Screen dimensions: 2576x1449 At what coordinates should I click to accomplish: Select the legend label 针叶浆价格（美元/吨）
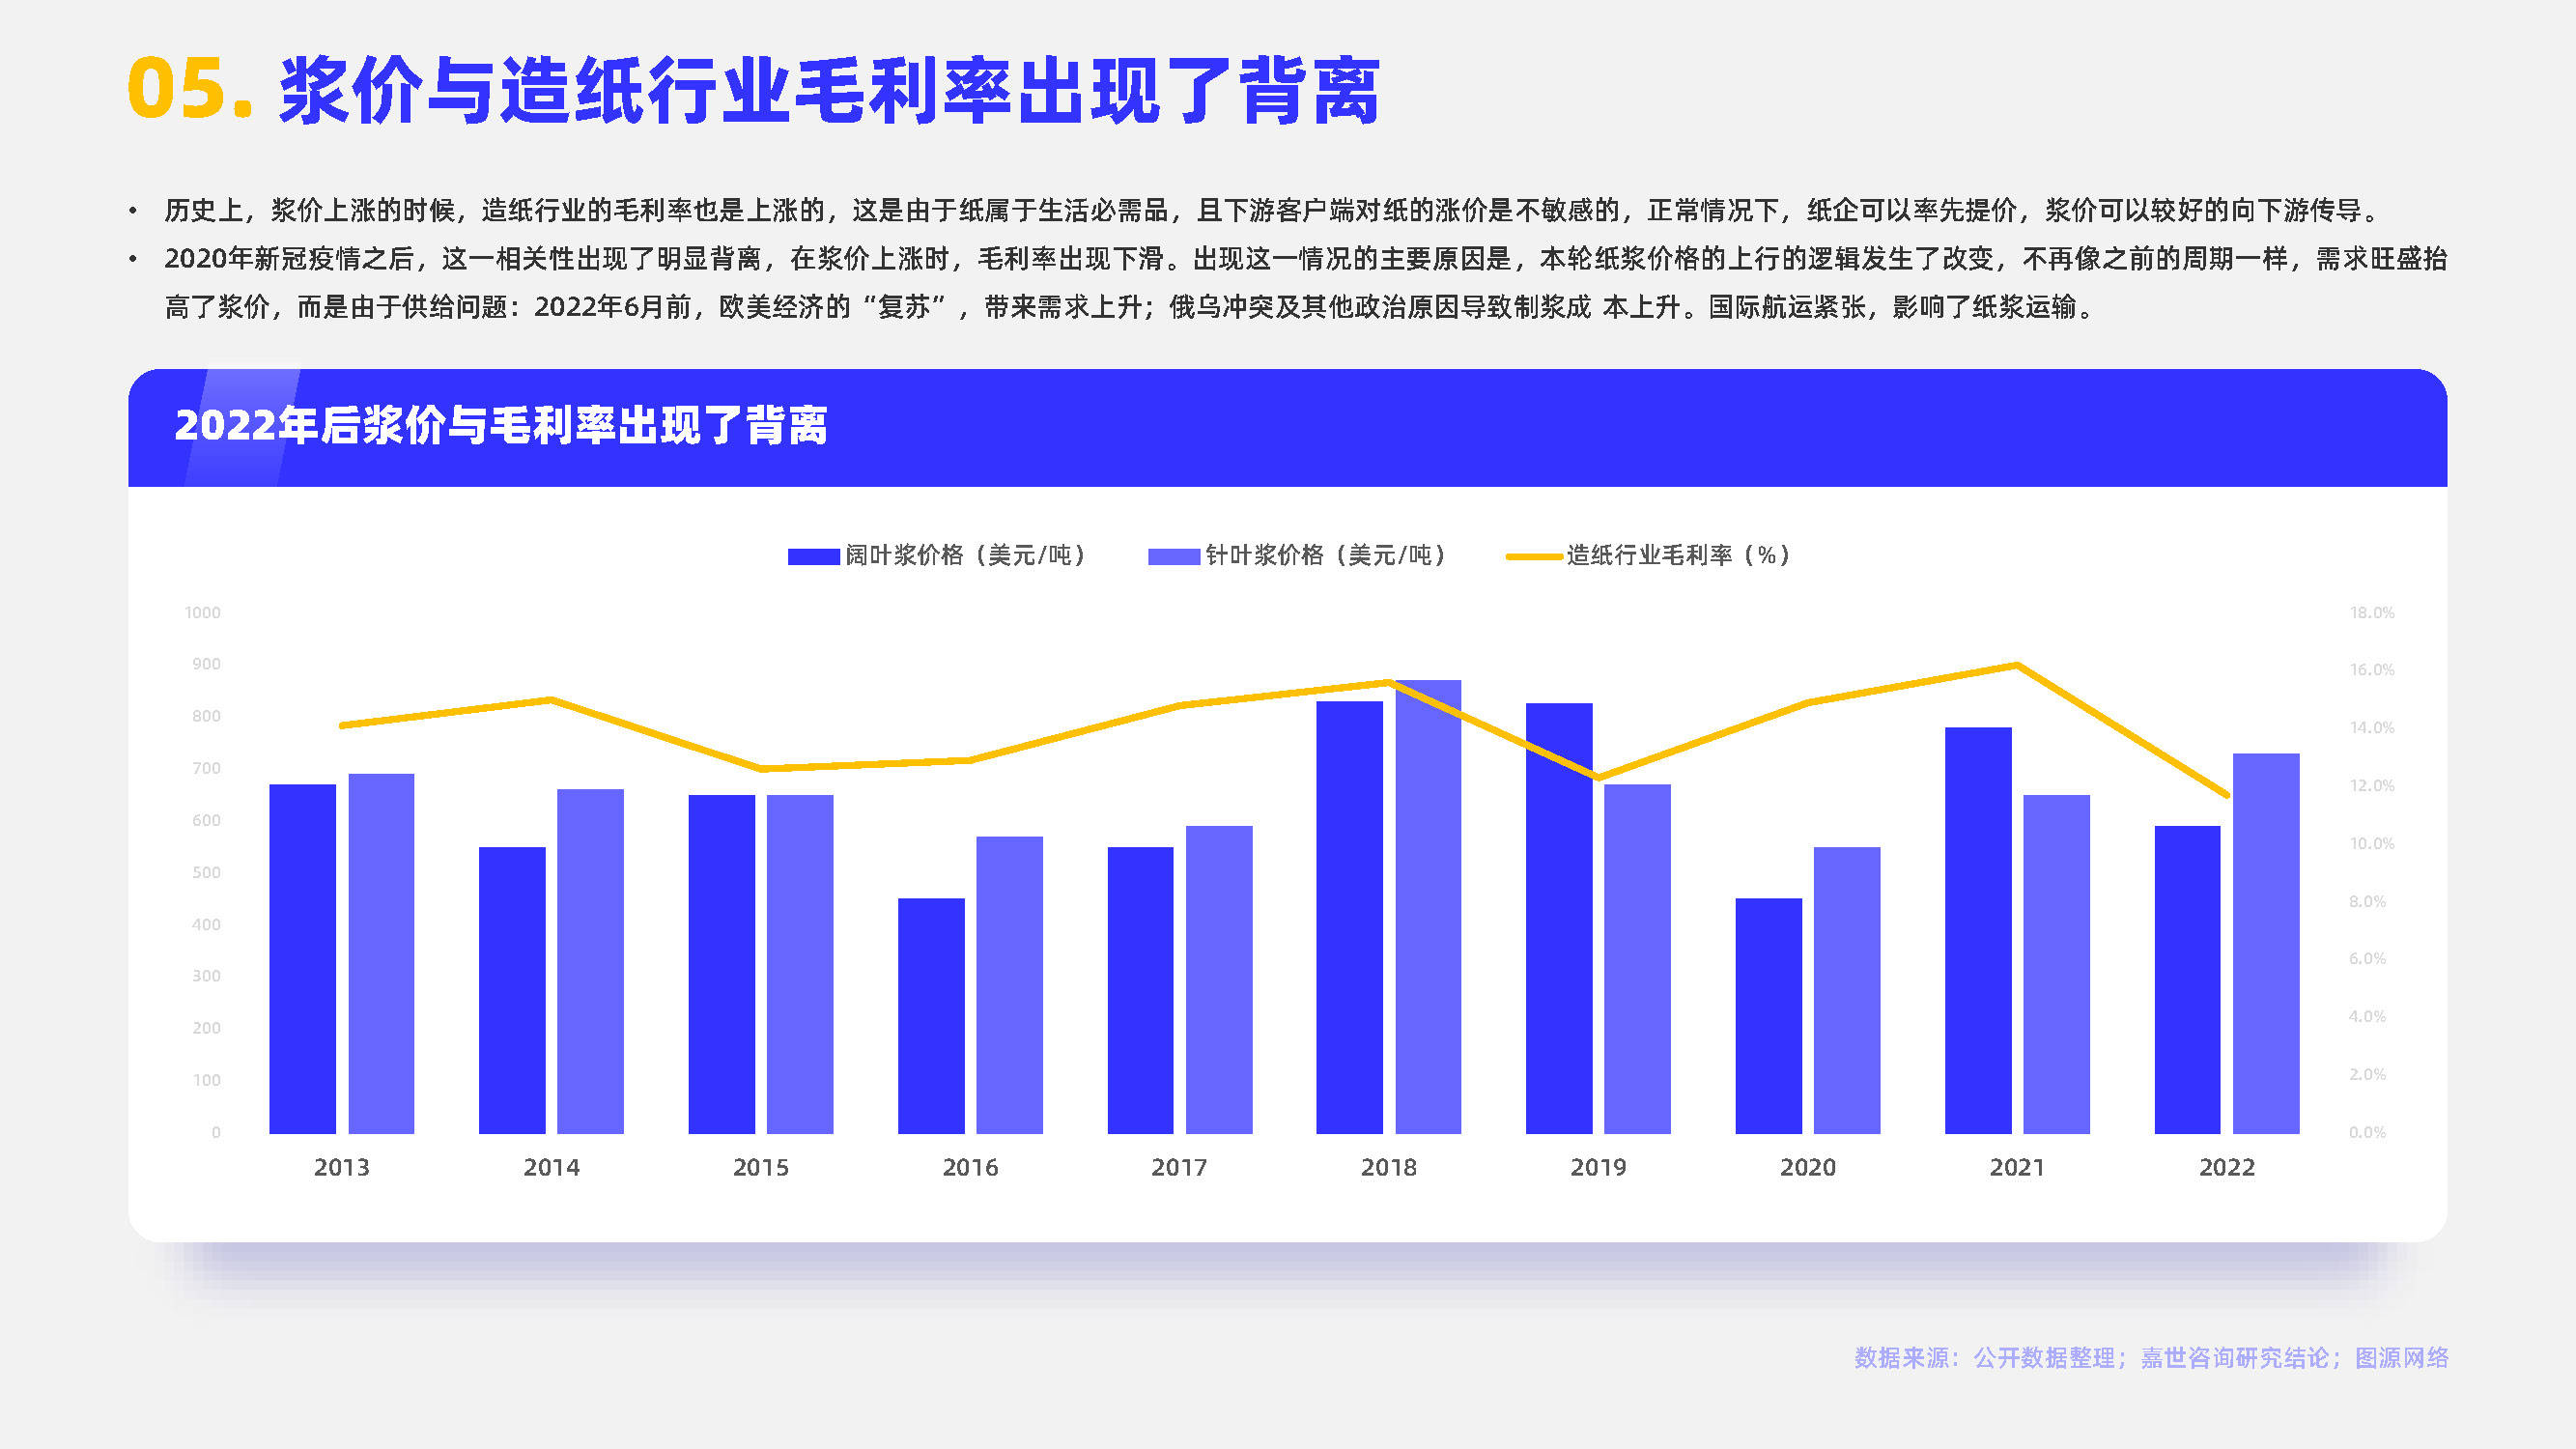click(x=1326, y=555)
